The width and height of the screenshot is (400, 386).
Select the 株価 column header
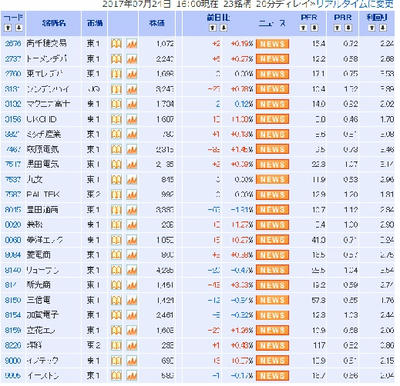tap(157, 23)
